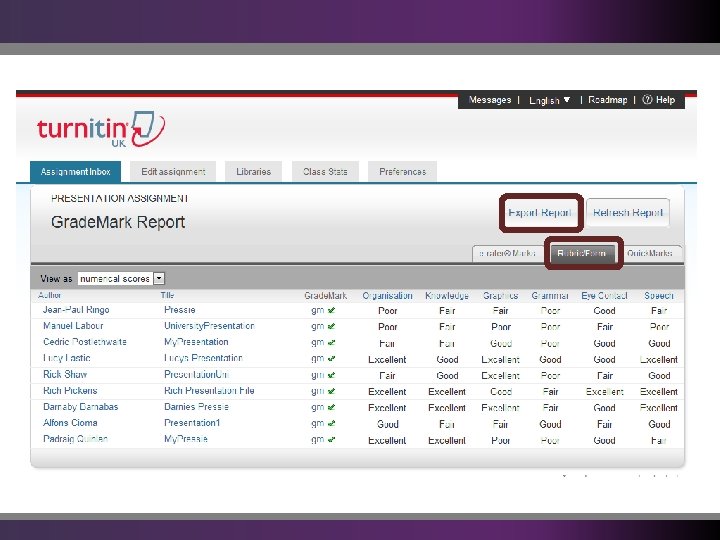Sort by Organisation column header

pyautogui.click(x=388, y=296)
